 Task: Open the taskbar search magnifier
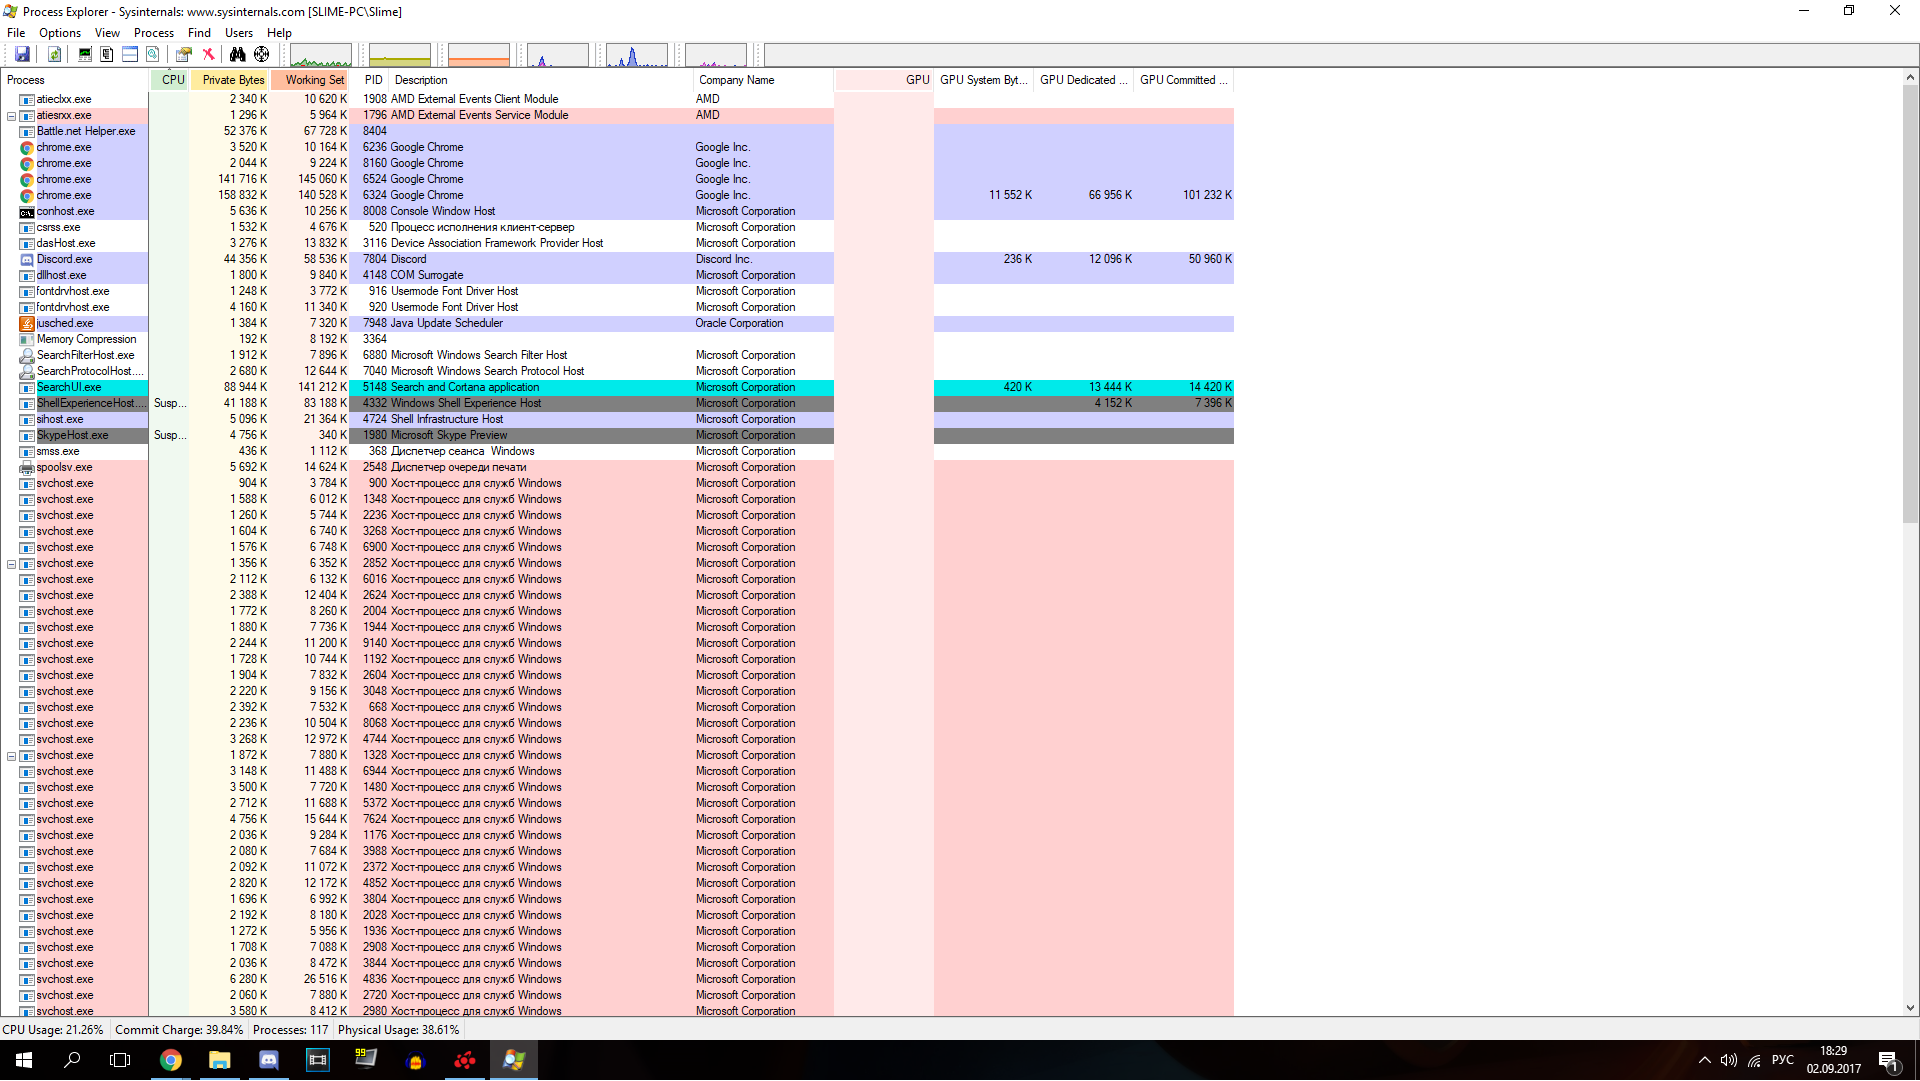(x=72, y=1061)
